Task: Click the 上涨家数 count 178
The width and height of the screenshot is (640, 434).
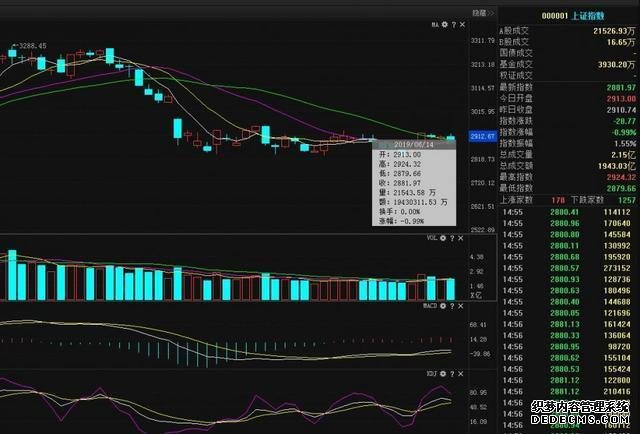Action: pyautogui.click(x=558, y=200)
